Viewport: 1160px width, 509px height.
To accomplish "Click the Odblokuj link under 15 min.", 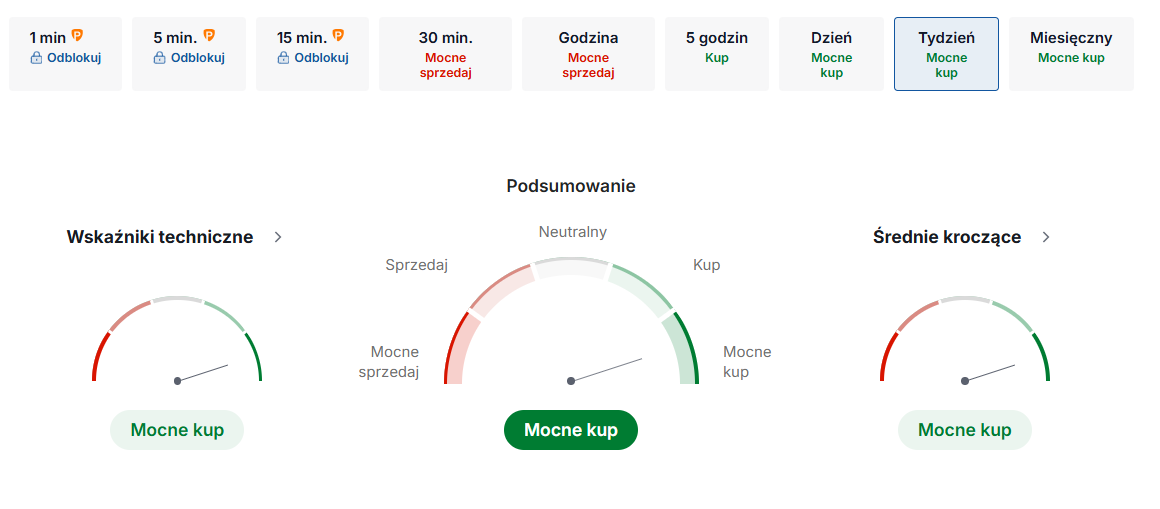I will tap(321, 58).
